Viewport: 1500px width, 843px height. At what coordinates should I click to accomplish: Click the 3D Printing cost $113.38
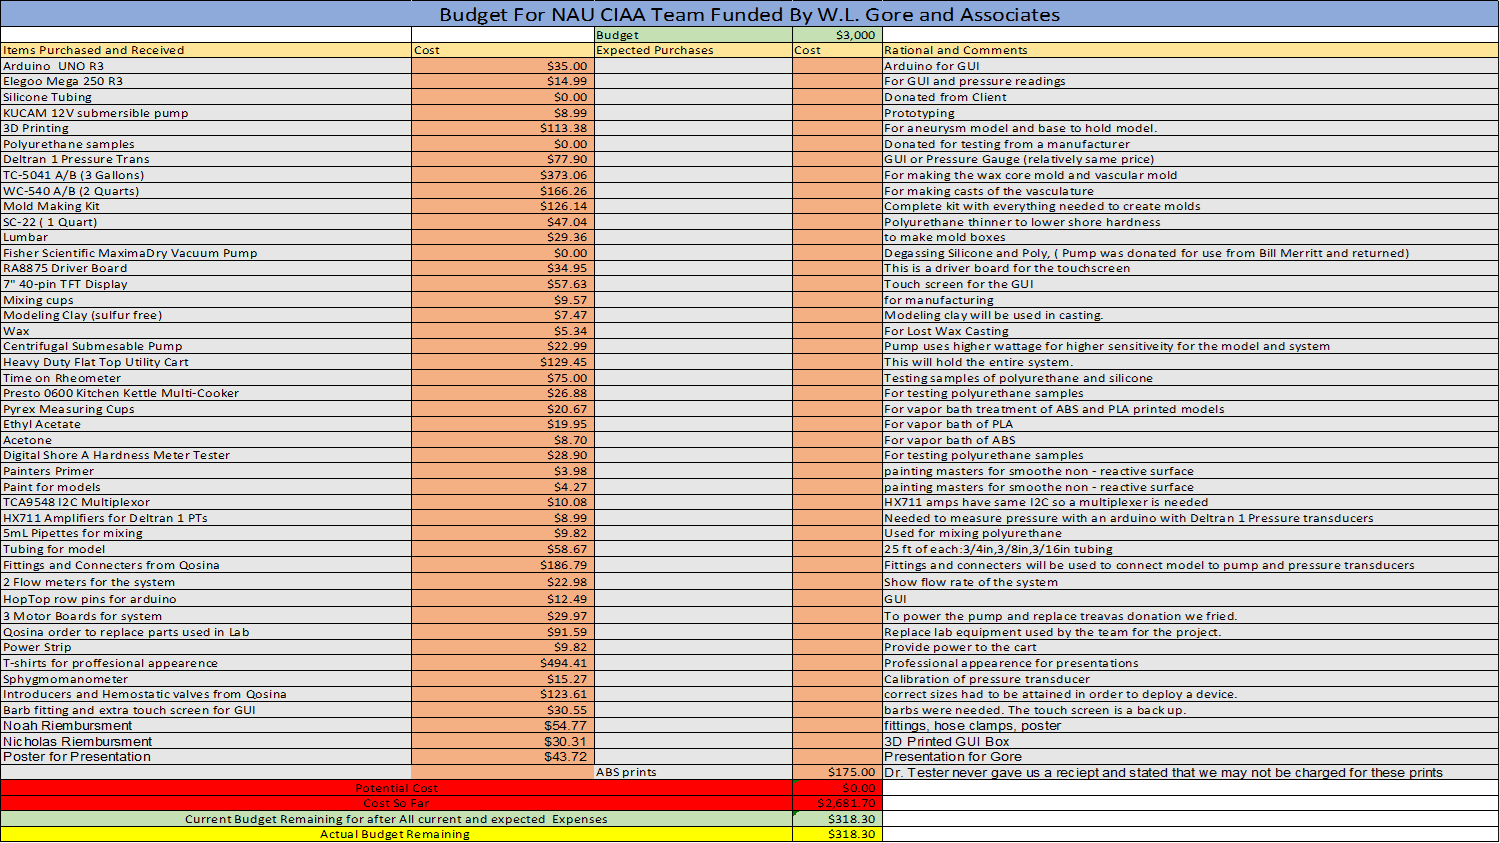[502, 128]
